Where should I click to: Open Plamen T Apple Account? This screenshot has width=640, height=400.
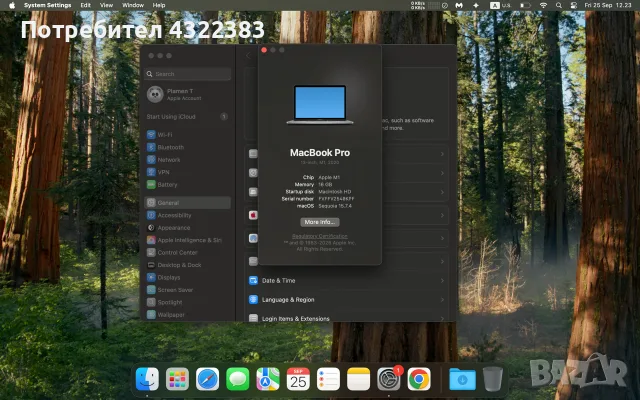(x=187, y=94)
